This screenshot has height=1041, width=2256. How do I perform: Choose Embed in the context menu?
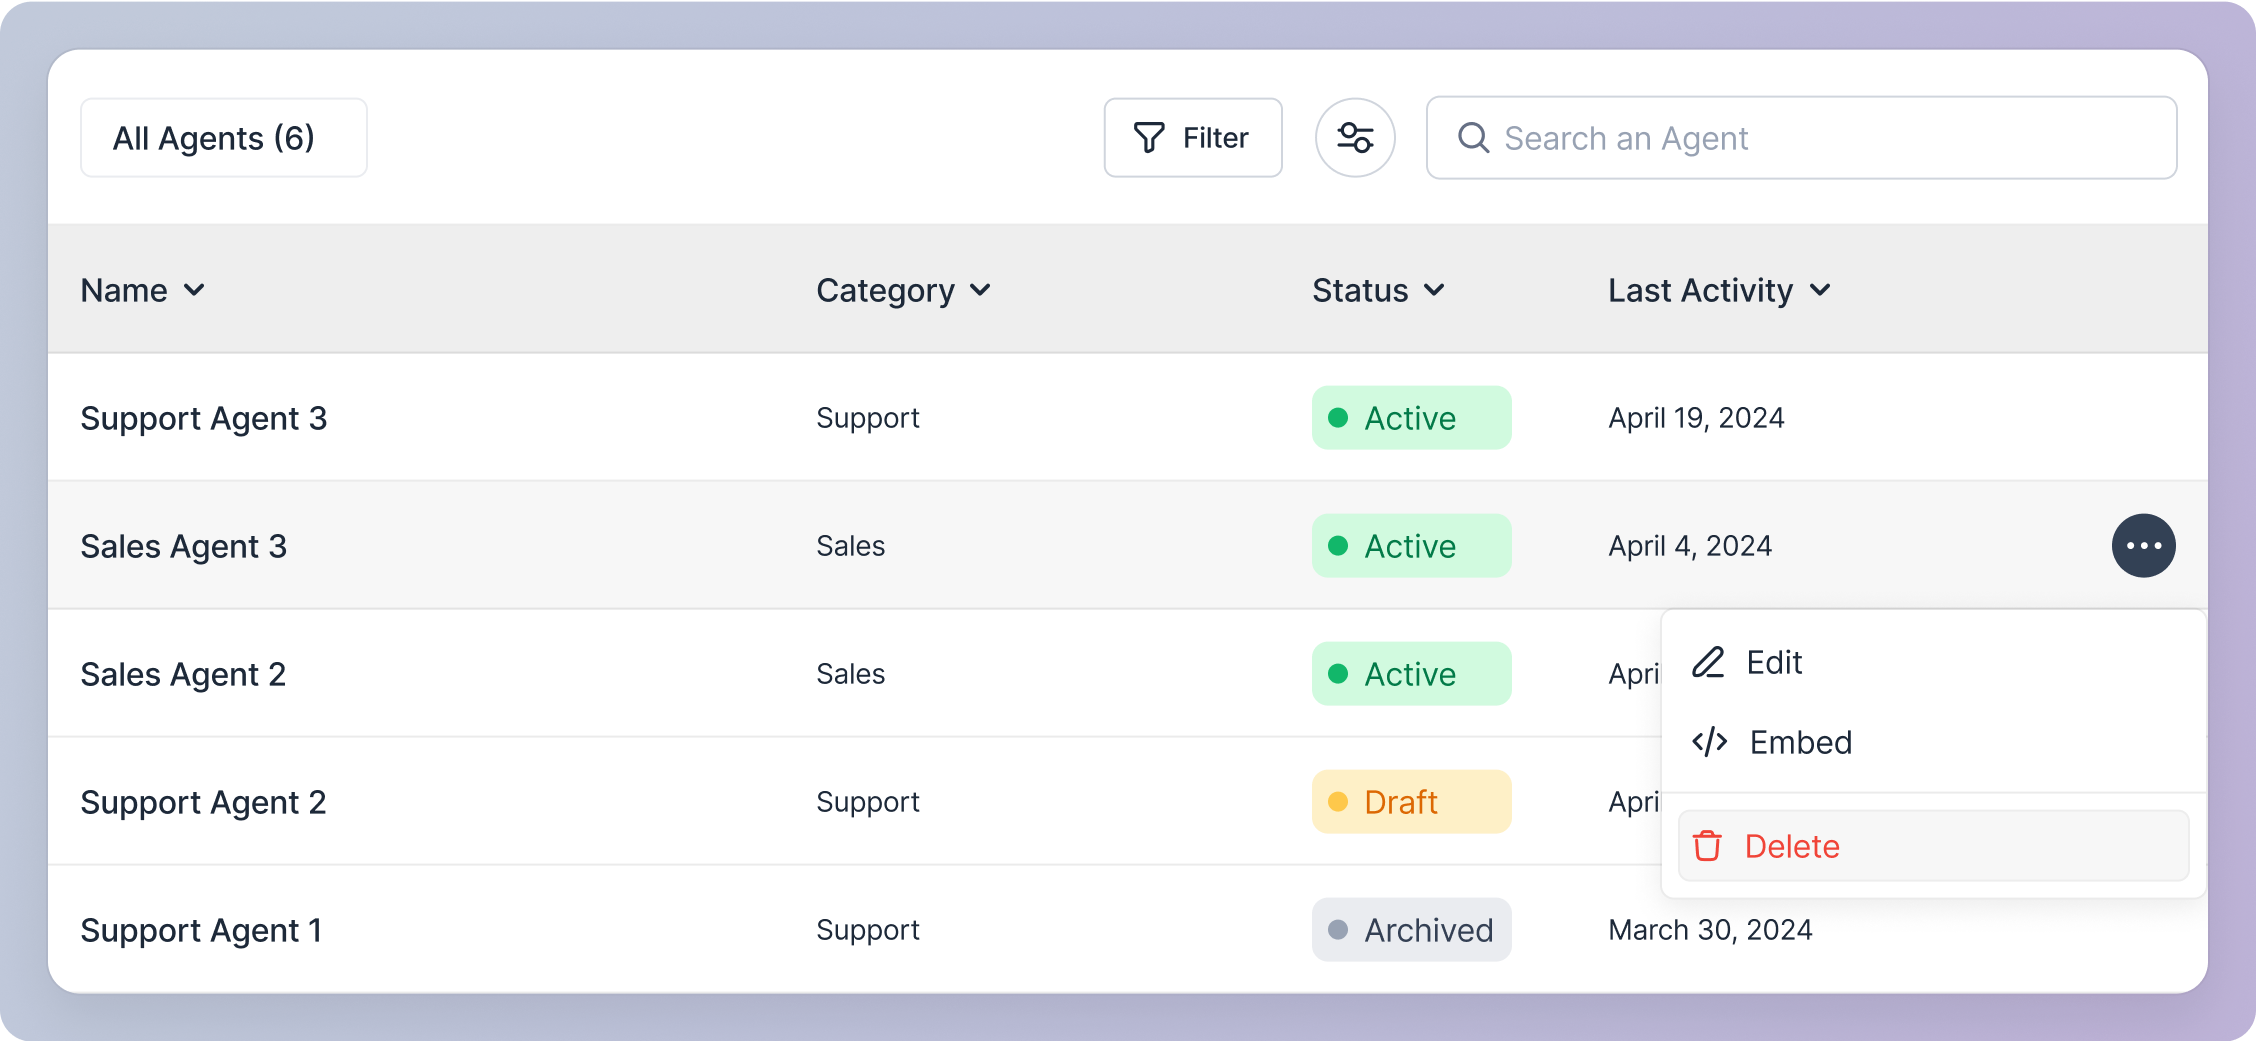(1800, 742)
